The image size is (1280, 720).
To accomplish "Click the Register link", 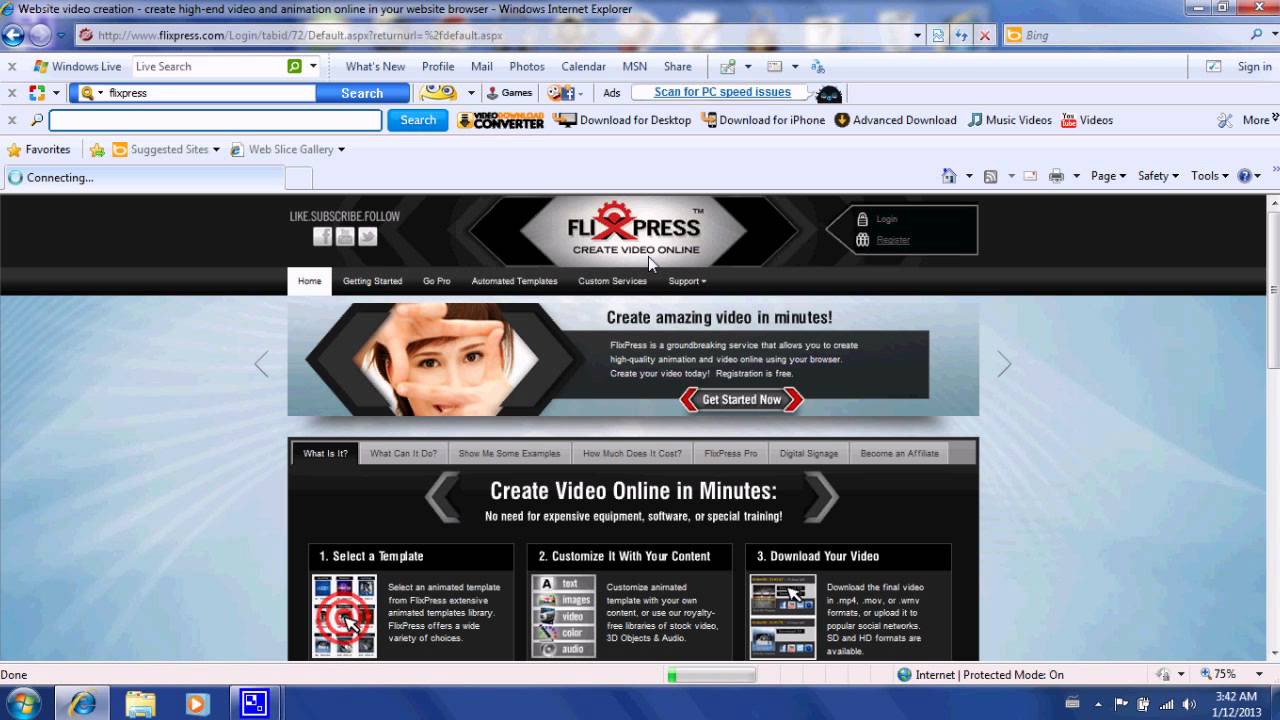I will 893,240.
